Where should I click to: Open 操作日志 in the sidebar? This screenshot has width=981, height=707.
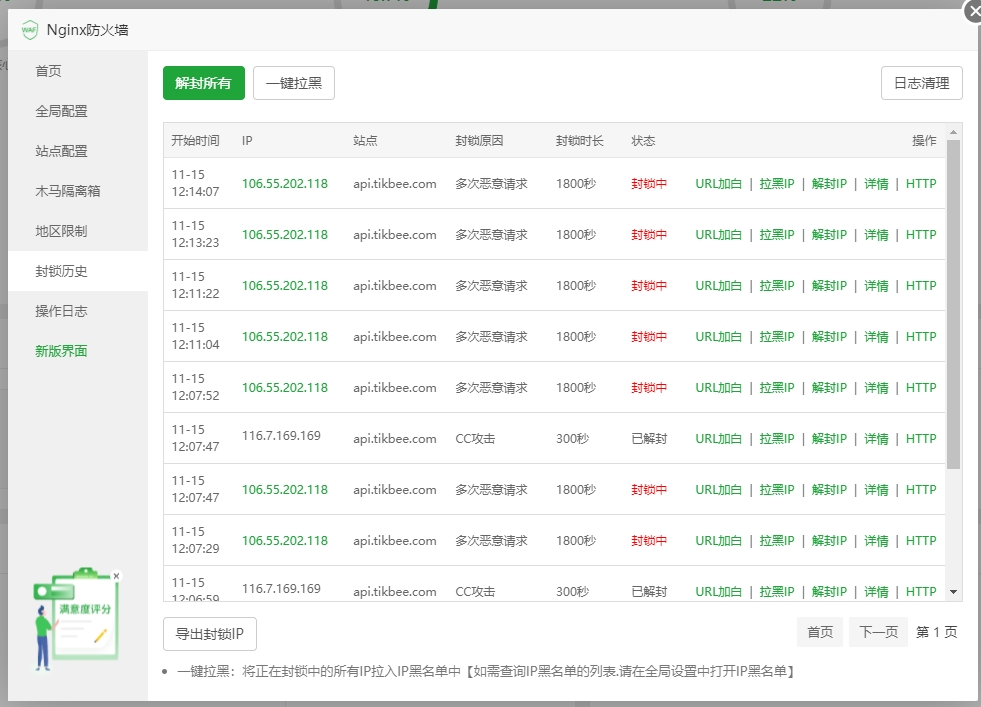tap(61, 311)
